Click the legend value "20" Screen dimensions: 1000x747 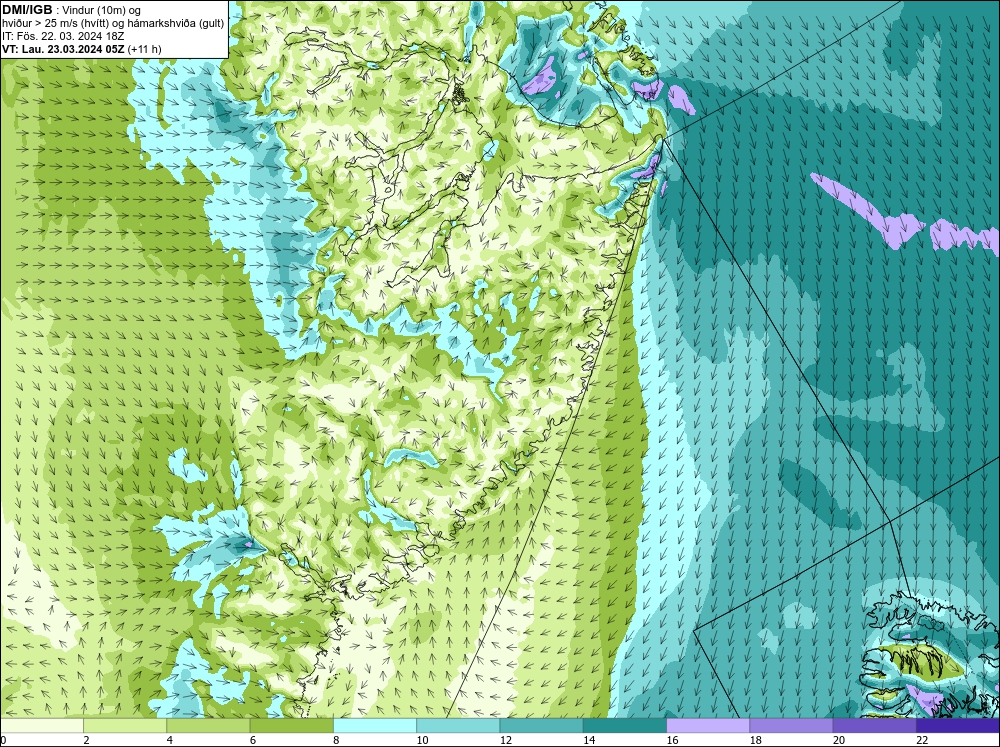coord(839,740)
